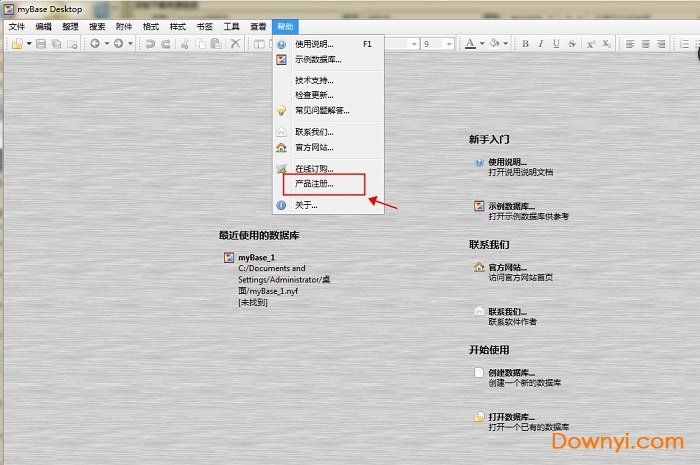700x465 pixels.
Task: Toggle strikethrough formatting
Action: (572, 44)
